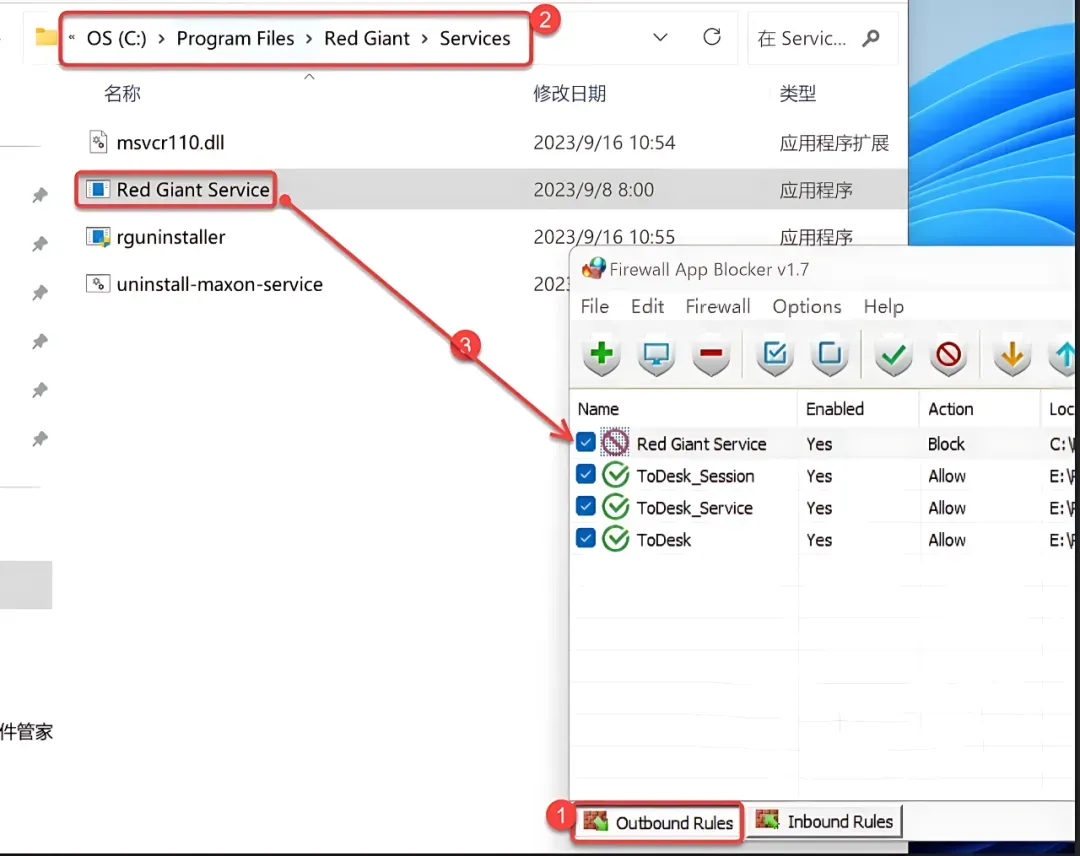Click the 2023/9/16 10:54 date cell

click(x=604, y=143)
